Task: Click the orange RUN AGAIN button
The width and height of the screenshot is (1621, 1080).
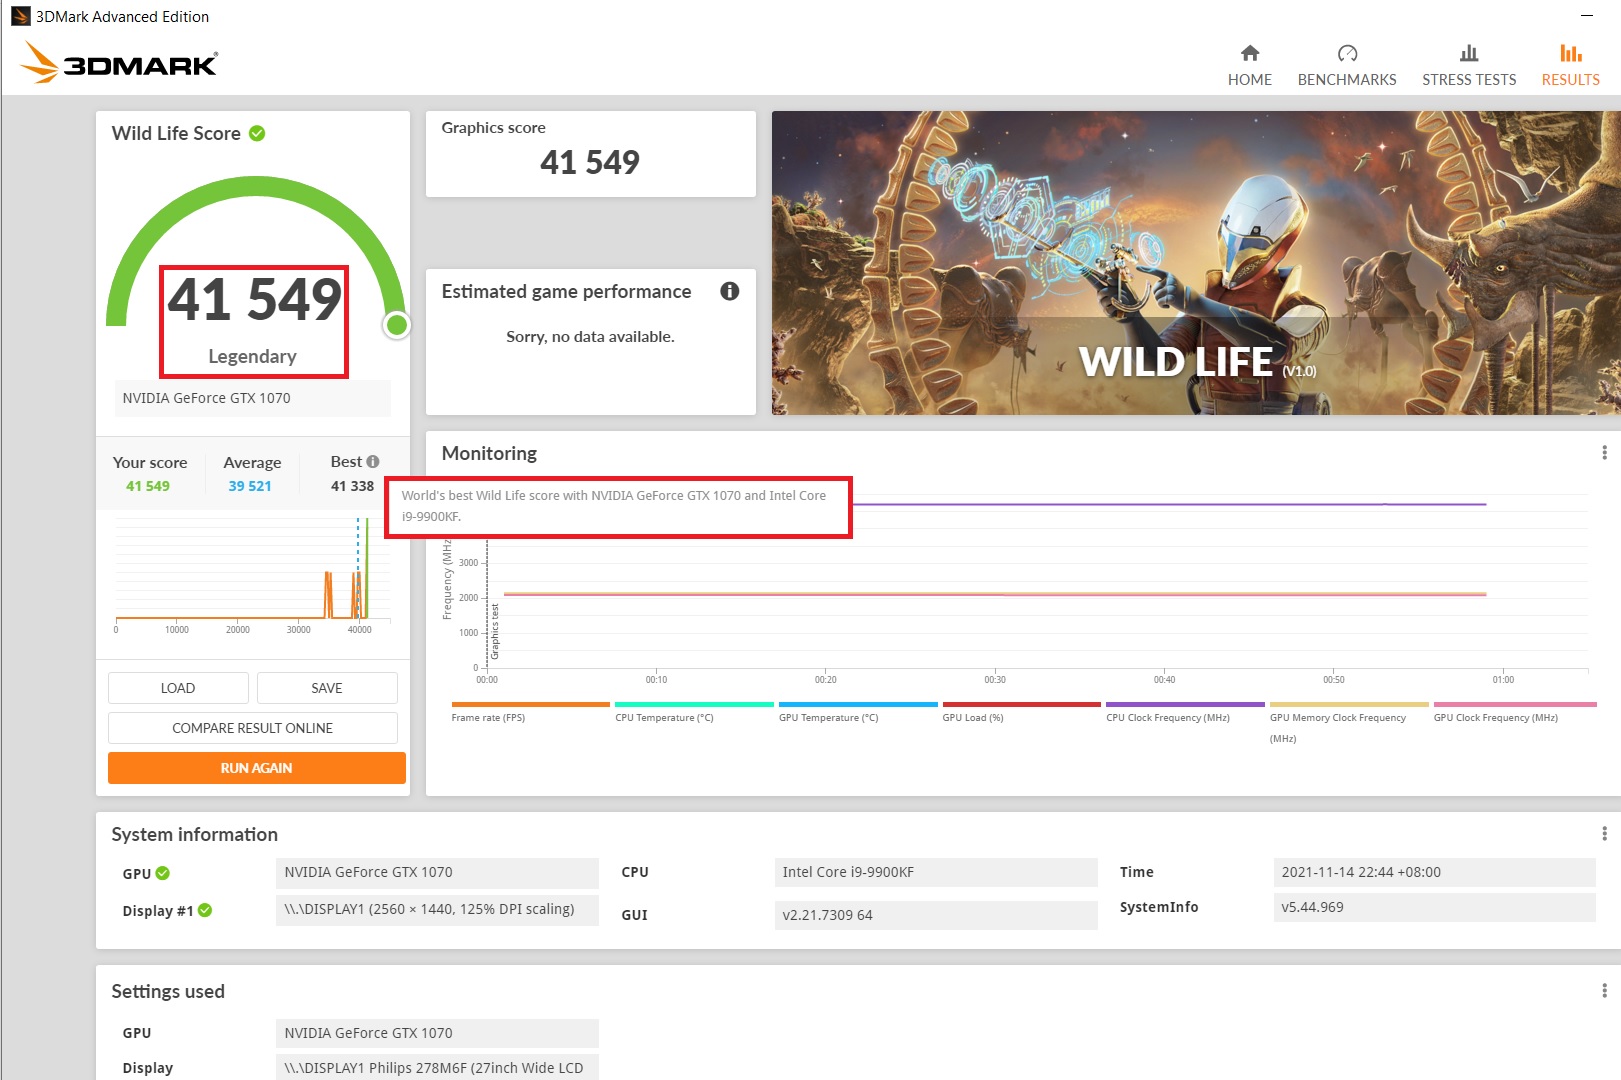Action: coord(257,768)
